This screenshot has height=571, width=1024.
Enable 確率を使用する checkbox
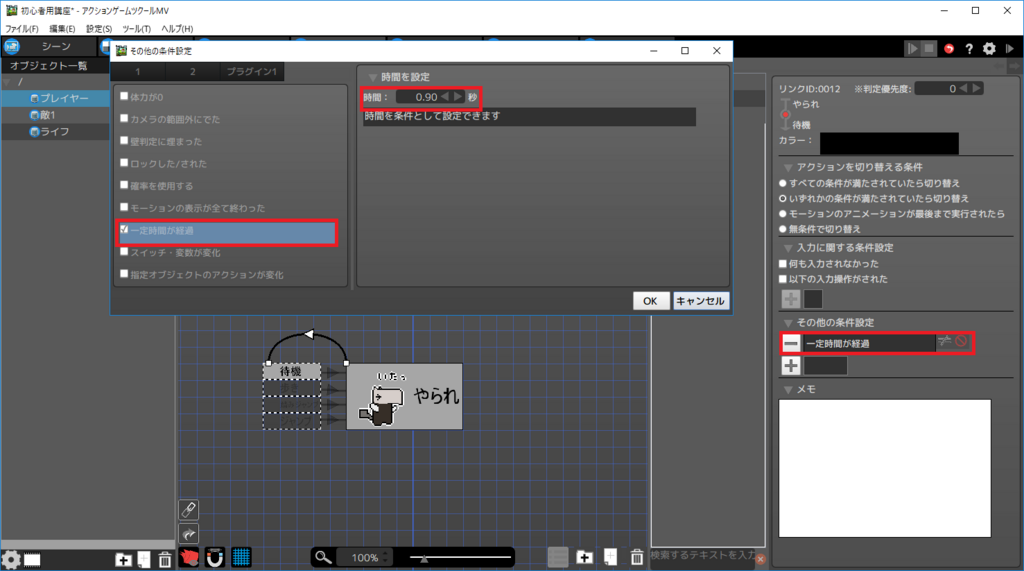tap(124, 185)
